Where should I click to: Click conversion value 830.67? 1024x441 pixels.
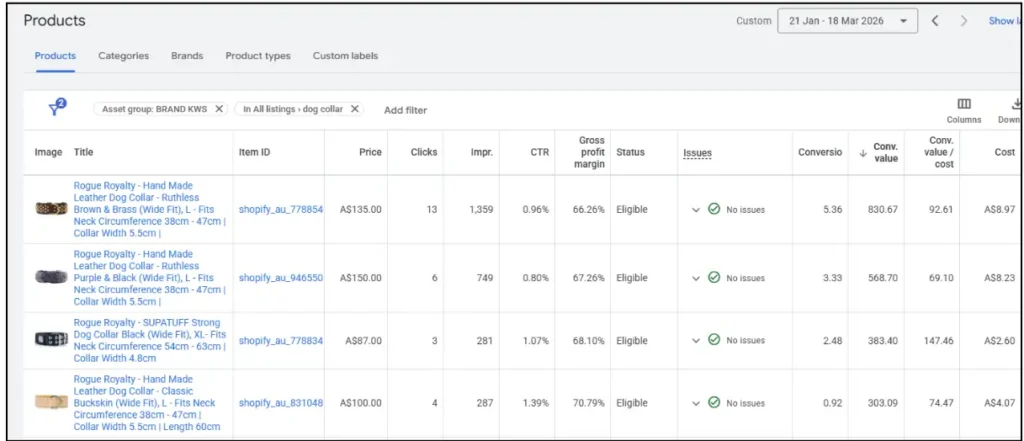point(883,210)
